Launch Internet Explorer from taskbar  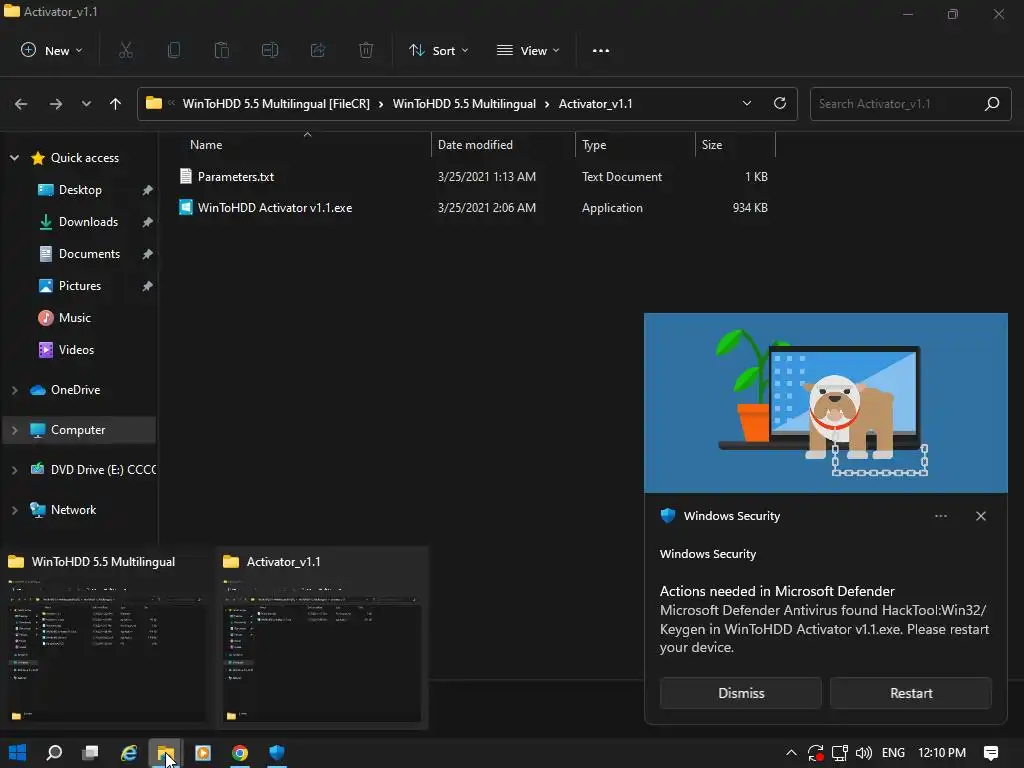coord(129,752)
